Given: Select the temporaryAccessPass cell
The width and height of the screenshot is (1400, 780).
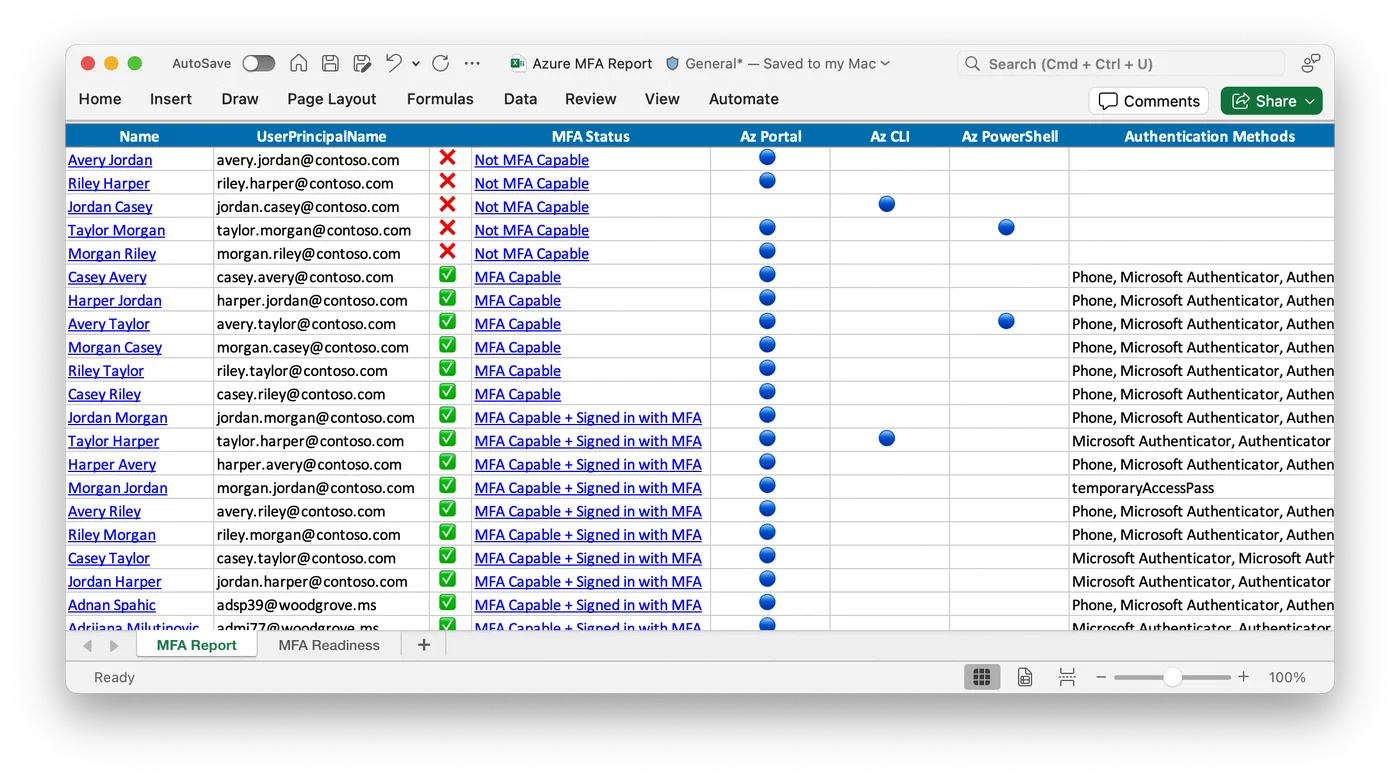Looking at the screenshot, I should 1202,488.
